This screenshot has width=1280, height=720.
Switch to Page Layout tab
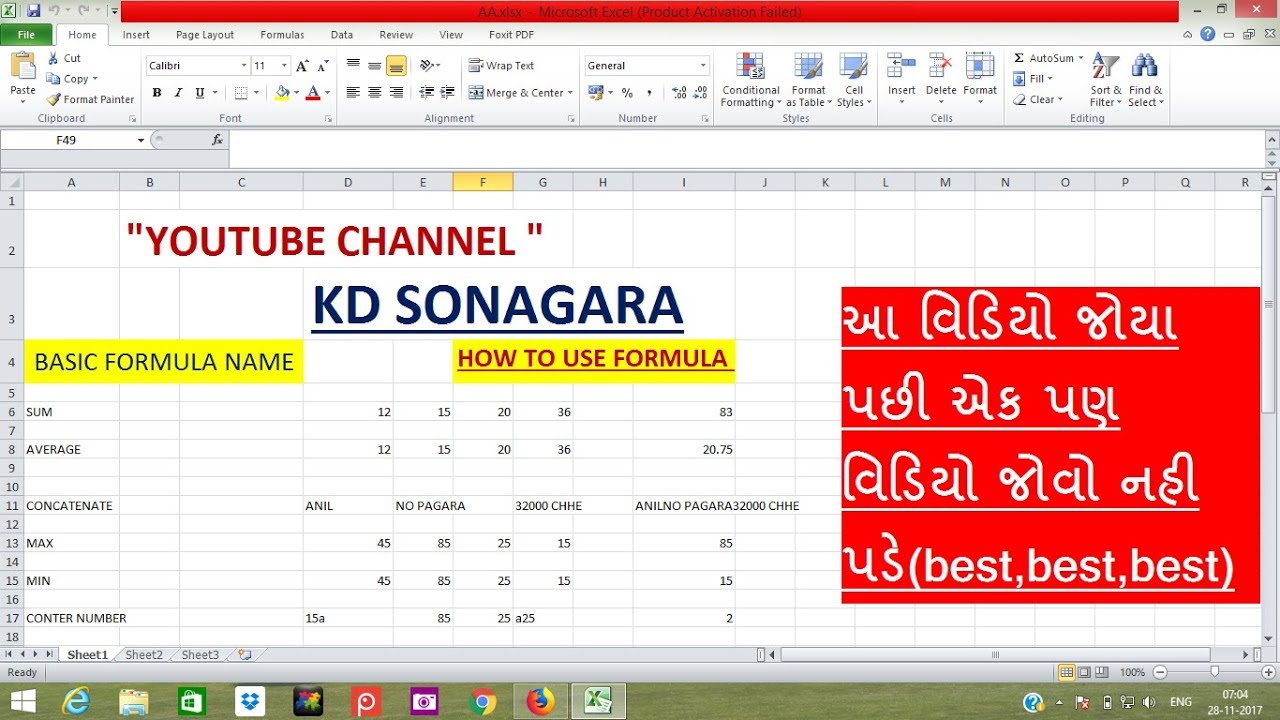pyautogui.click(x=205, y=35)
